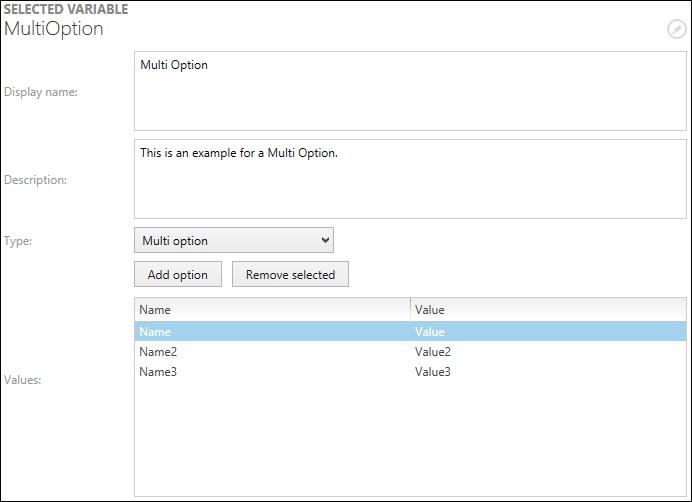Click into the Display name text field
The height and width of the screenshot is (502, 692).
[410, 91]
